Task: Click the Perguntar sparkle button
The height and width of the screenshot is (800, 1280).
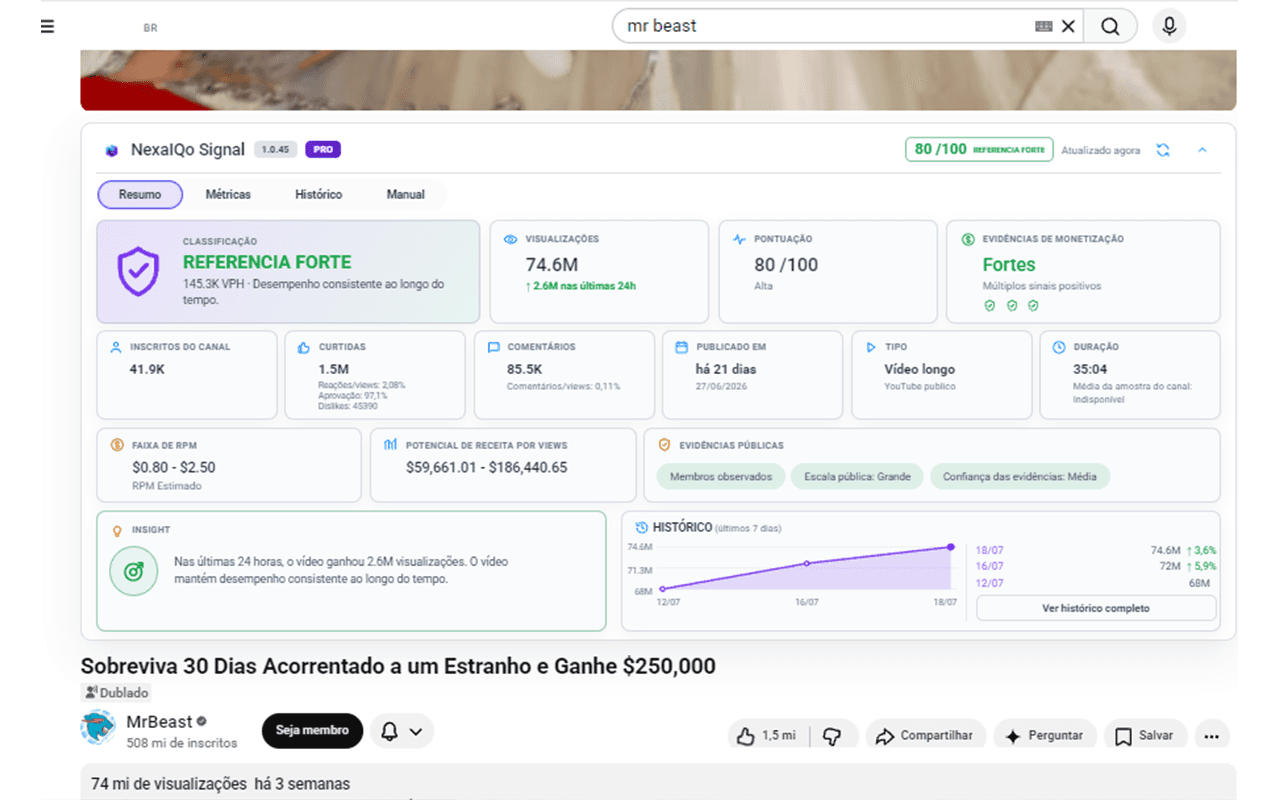Action: (x=1044, y=735)
